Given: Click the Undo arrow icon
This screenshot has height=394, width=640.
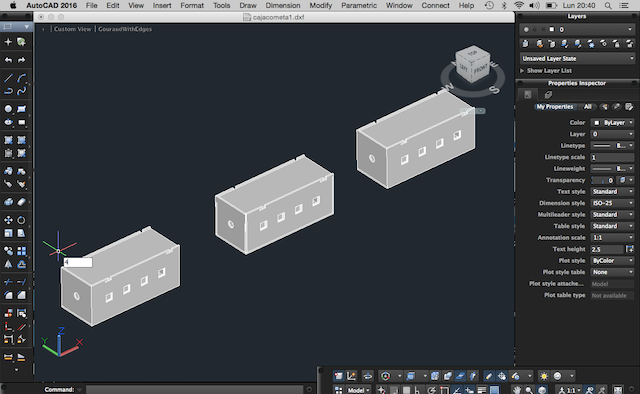Looking at the screenshot, I should coord(8,60).
